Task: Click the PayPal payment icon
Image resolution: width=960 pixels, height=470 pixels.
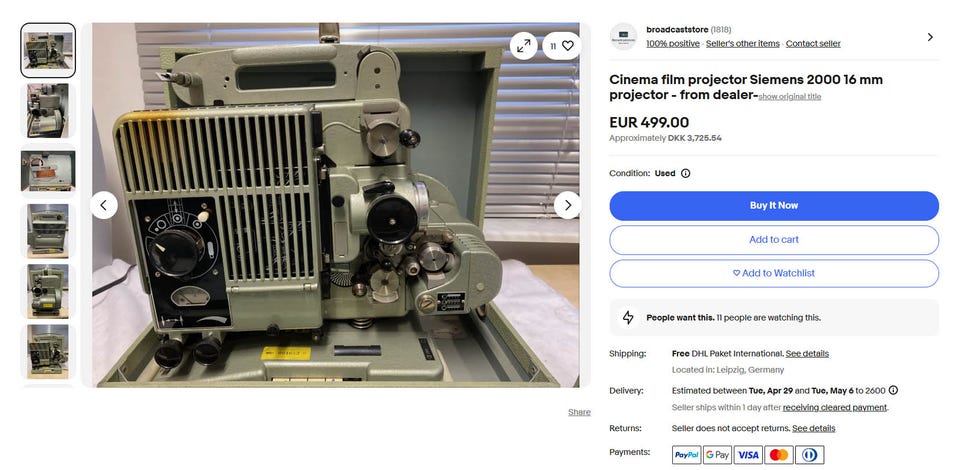Action: point(686,455)
